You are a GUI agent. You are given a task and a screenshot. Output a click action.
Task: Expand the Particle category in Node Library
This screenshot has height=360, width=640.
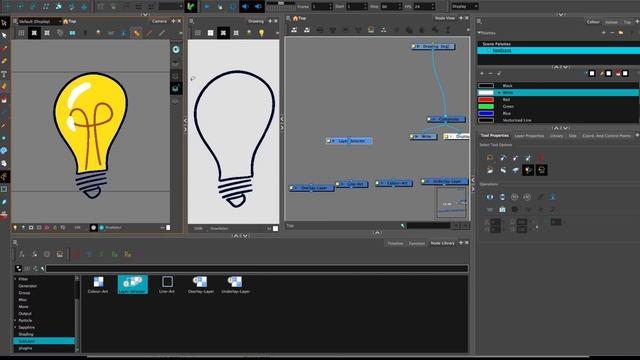click(x=16, y=320)
